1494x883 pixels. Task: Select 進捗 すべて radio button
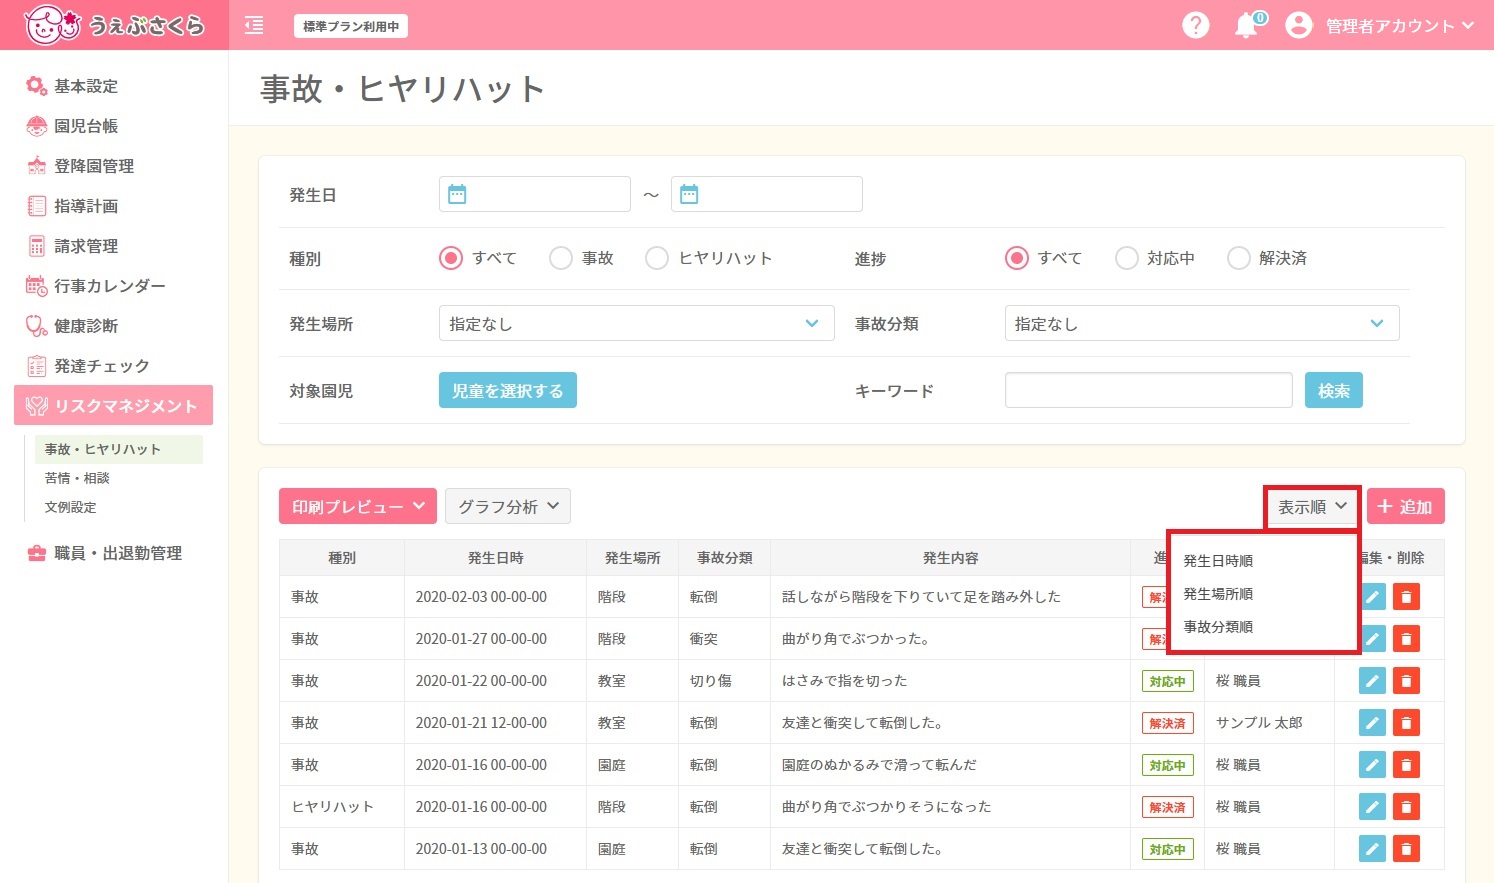(1017, 258)
